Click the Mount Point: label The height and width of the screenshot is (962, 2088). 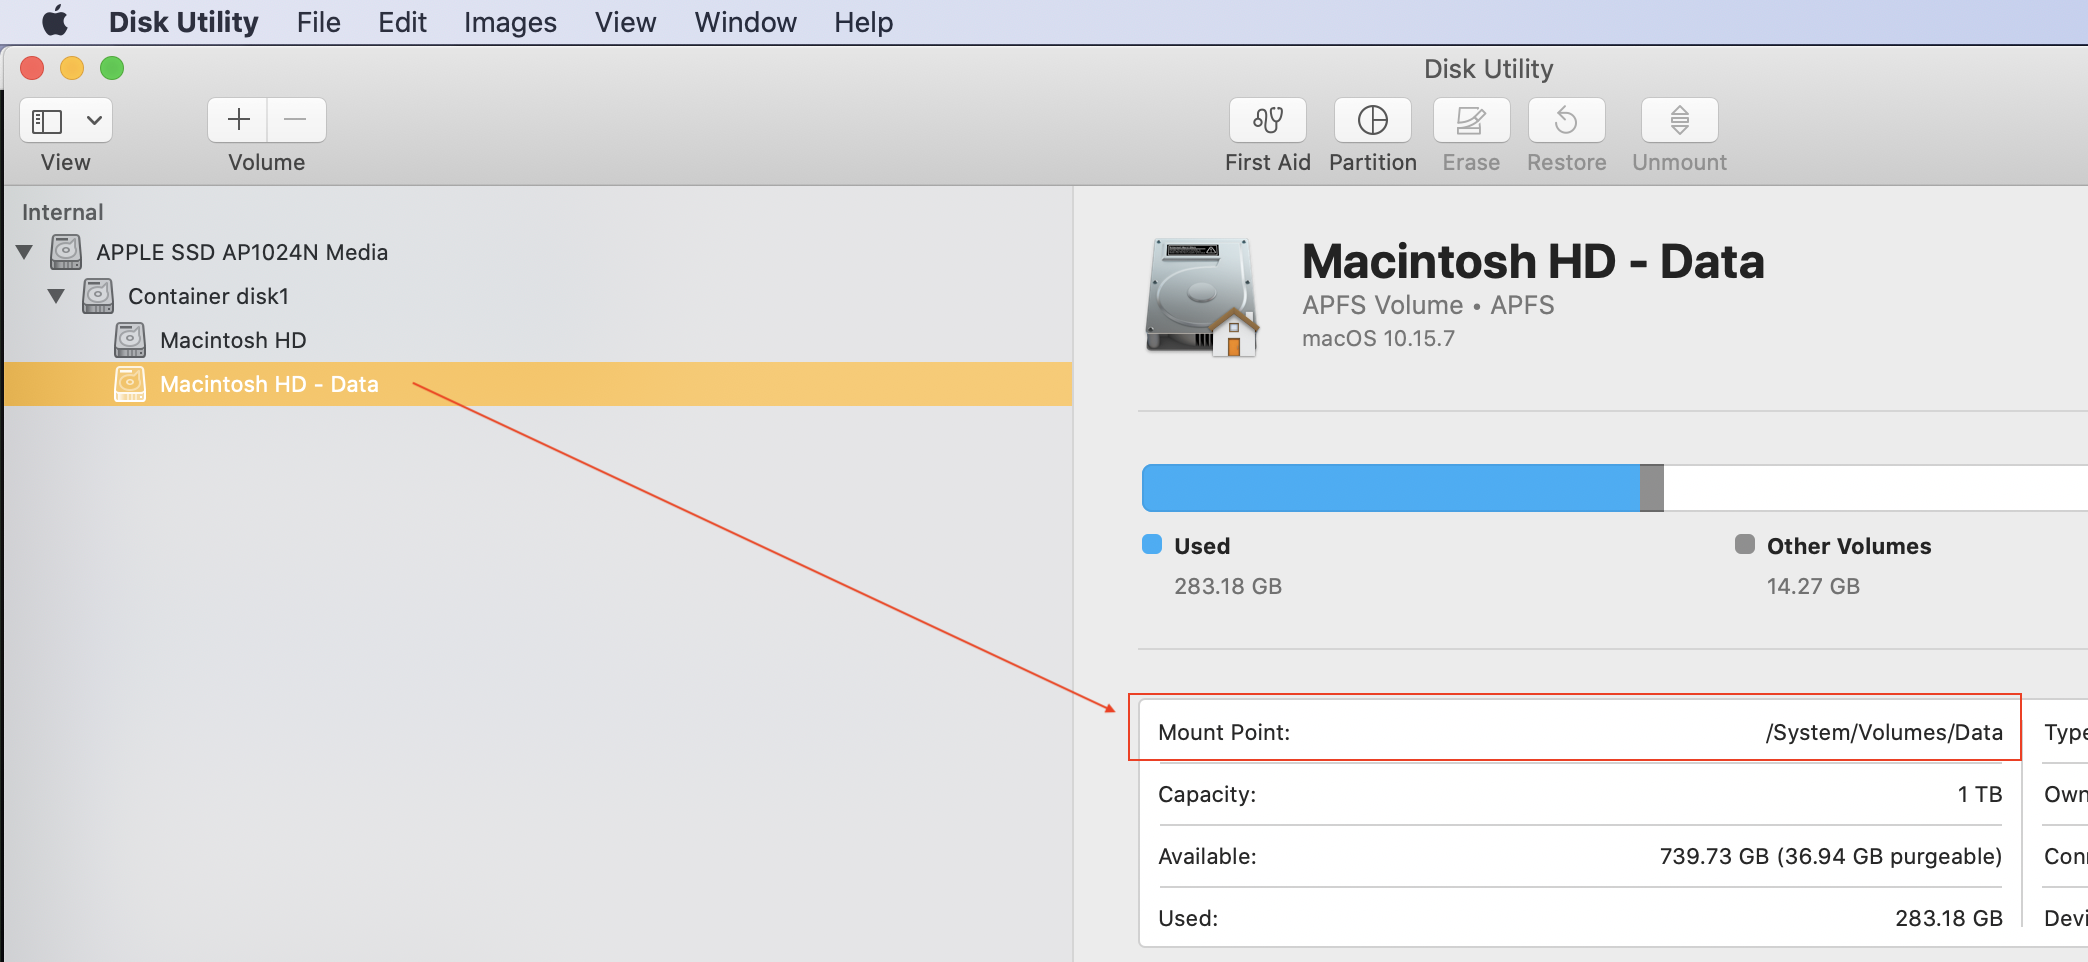click(1224, 732)
